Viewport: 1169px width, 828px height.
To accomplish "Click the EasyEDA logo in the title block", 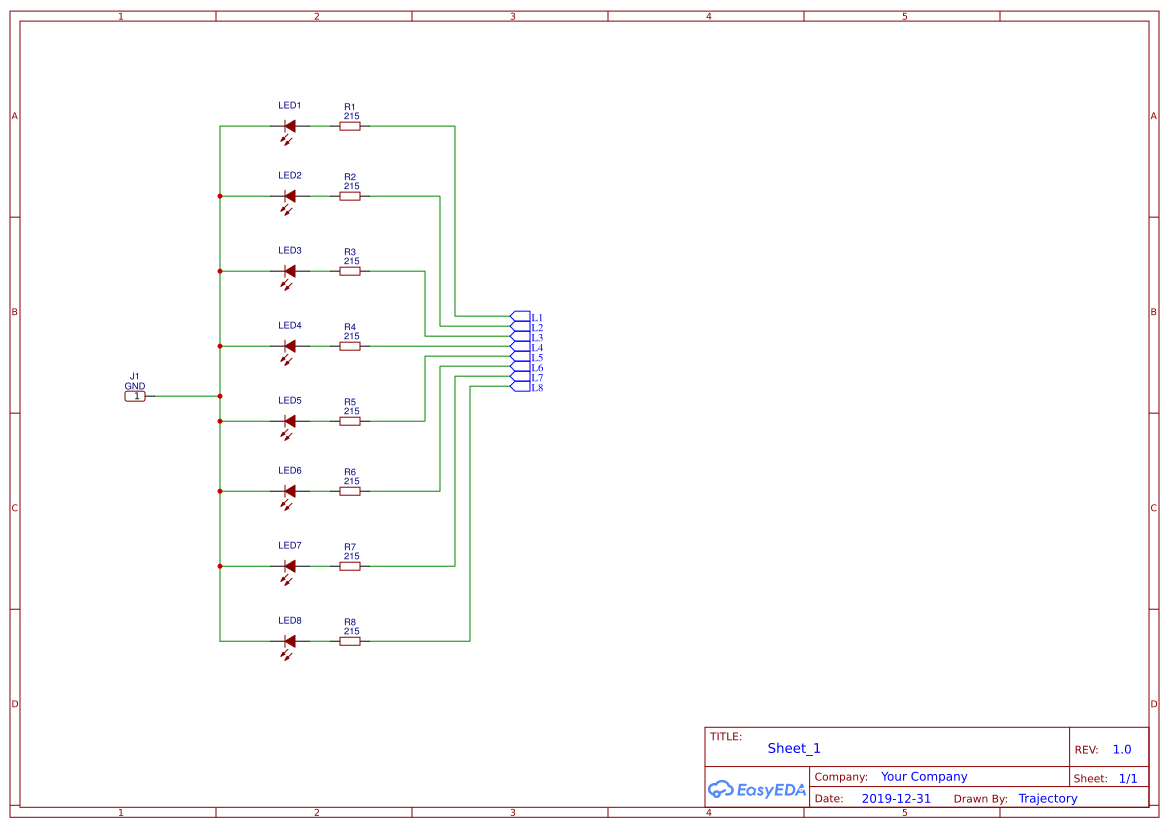I will pyautogui.click(x=755, y=790).
